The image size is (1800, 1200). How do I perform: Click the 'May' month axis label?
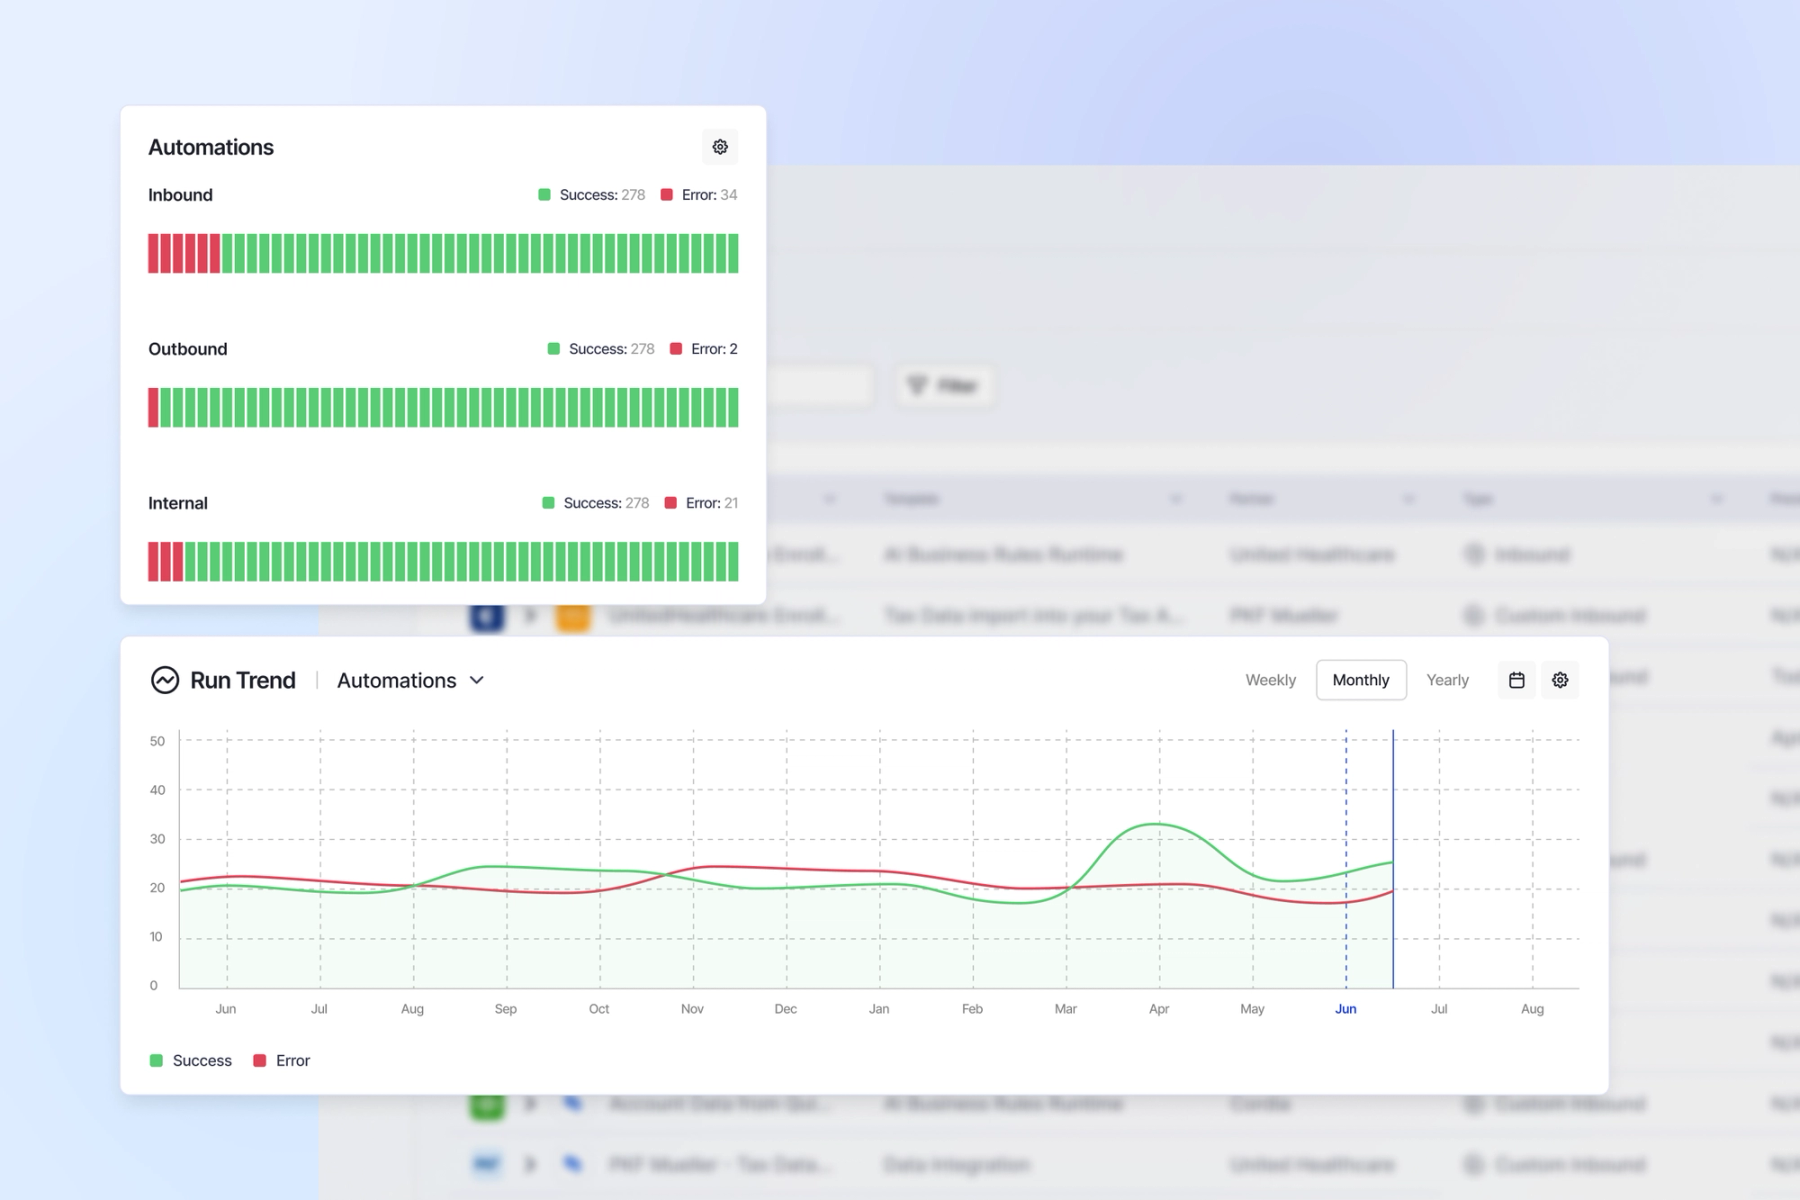(1252, 1009)
